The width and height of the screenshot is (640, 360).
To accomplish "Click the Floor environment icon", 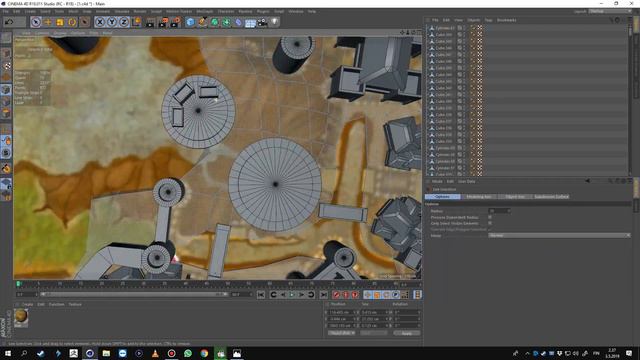I will pos(250,22).
